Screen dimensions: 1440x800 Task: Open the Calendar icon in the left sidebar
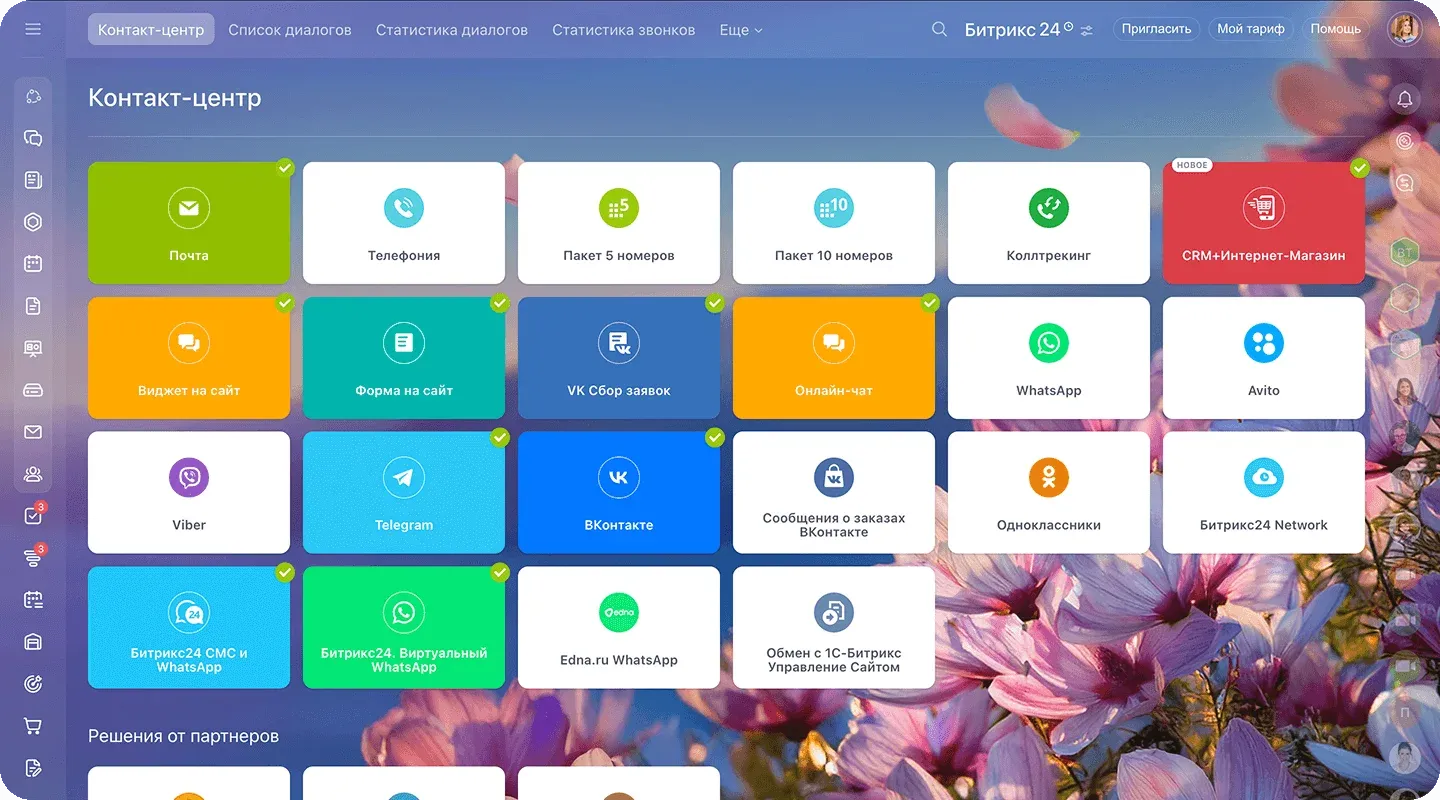(x=32, y=264)
